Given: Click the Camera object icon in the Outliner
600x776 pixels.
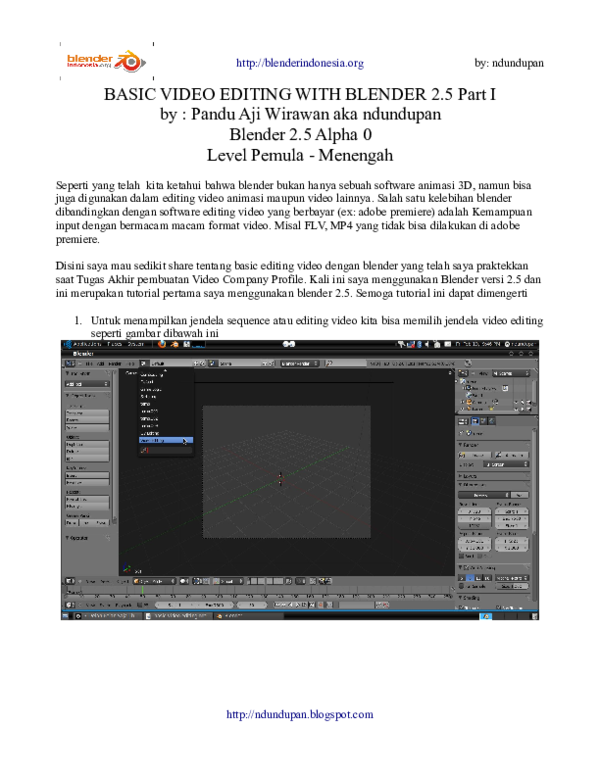Looking at the screenshot, I should pyautogui.click(x=469, y=402).
